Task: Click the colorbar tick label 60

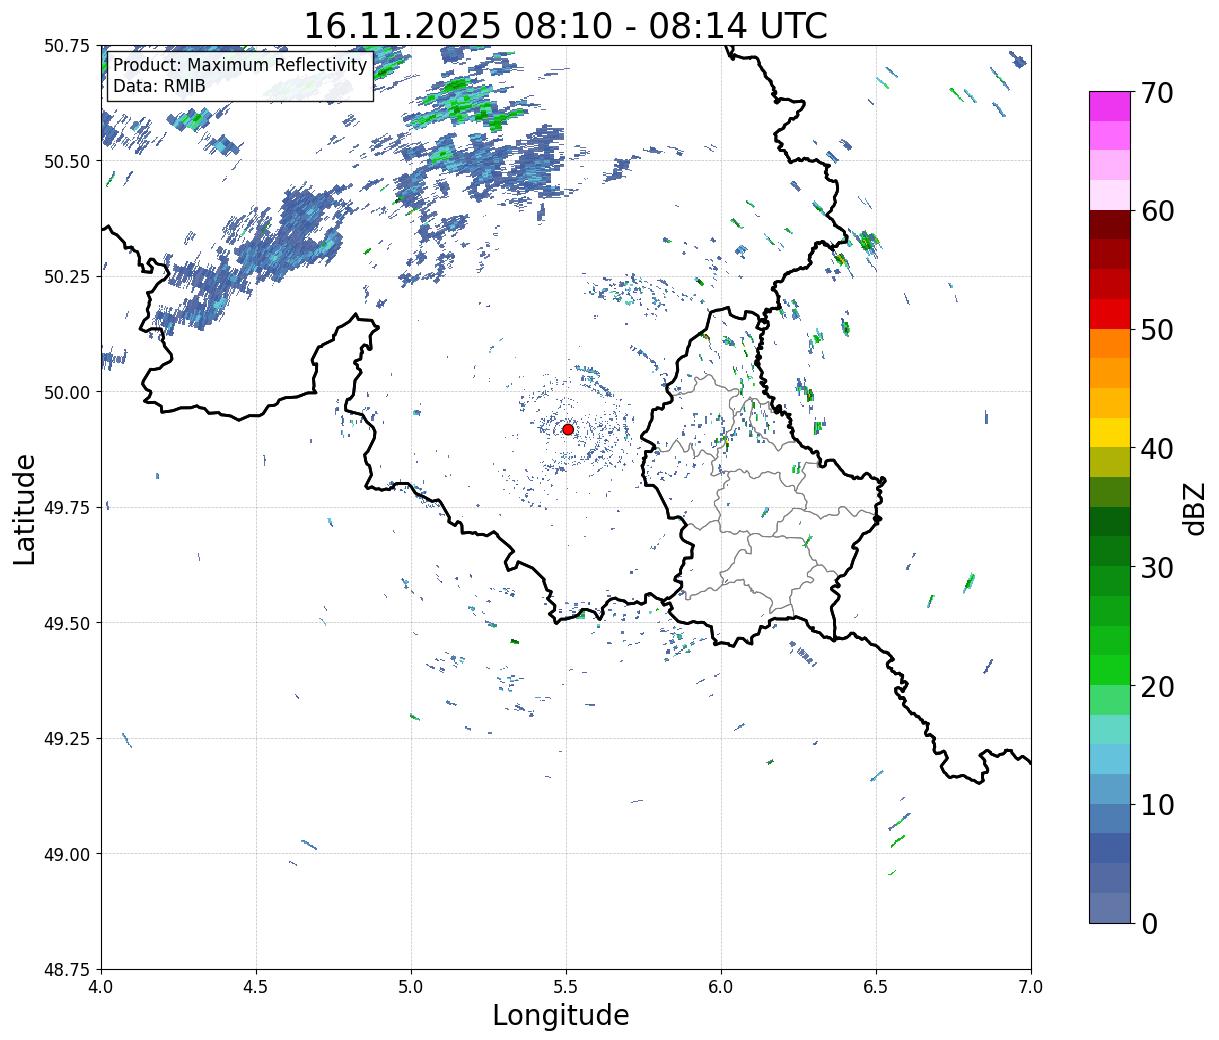Action: pyautogui.click(x=1156, y=211)
